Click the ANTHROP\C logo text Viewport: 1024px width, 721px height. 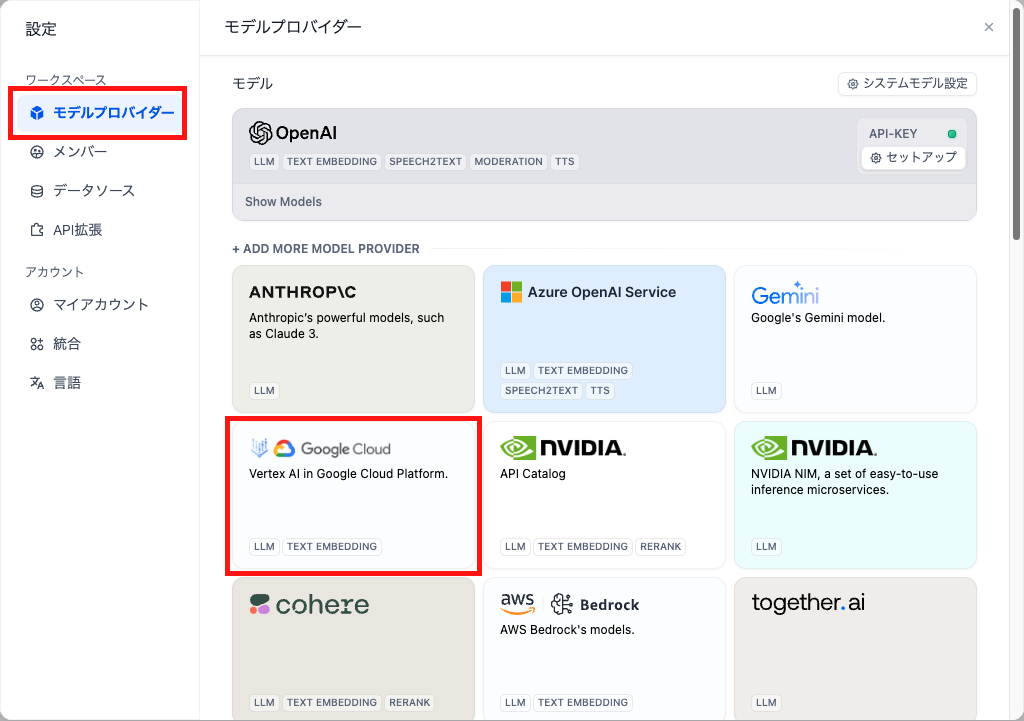tap(302, 292)
